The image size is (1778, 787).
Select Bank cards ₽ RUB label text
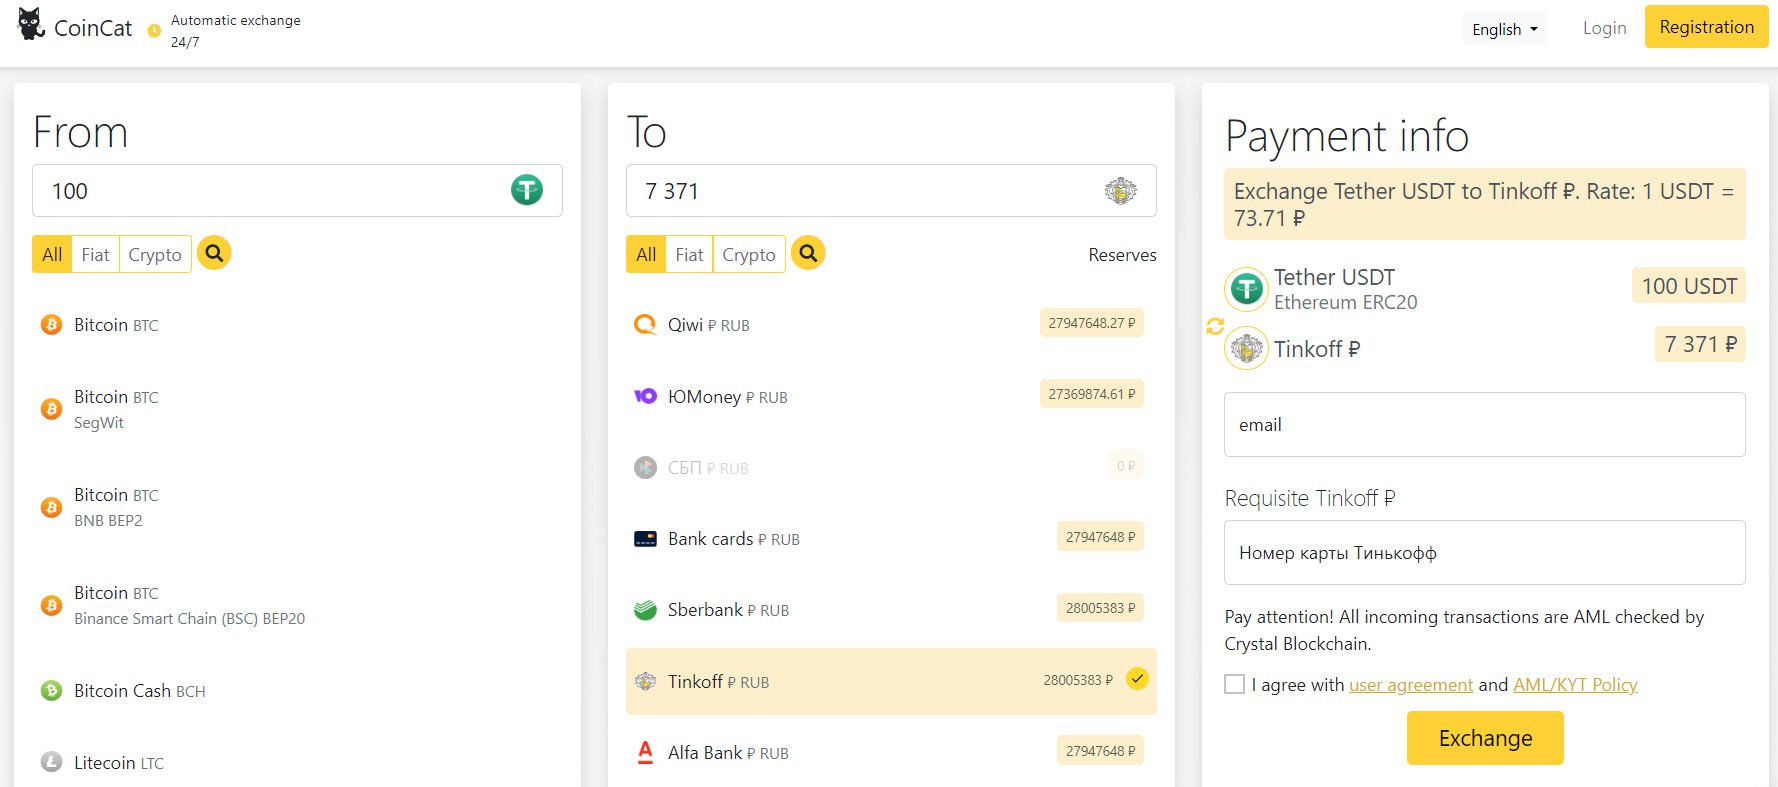(734, 539)
